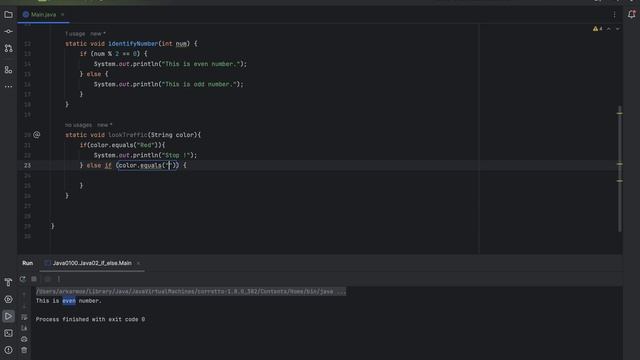
Task: Click the Run panel title label
Action: coord(28,263)
